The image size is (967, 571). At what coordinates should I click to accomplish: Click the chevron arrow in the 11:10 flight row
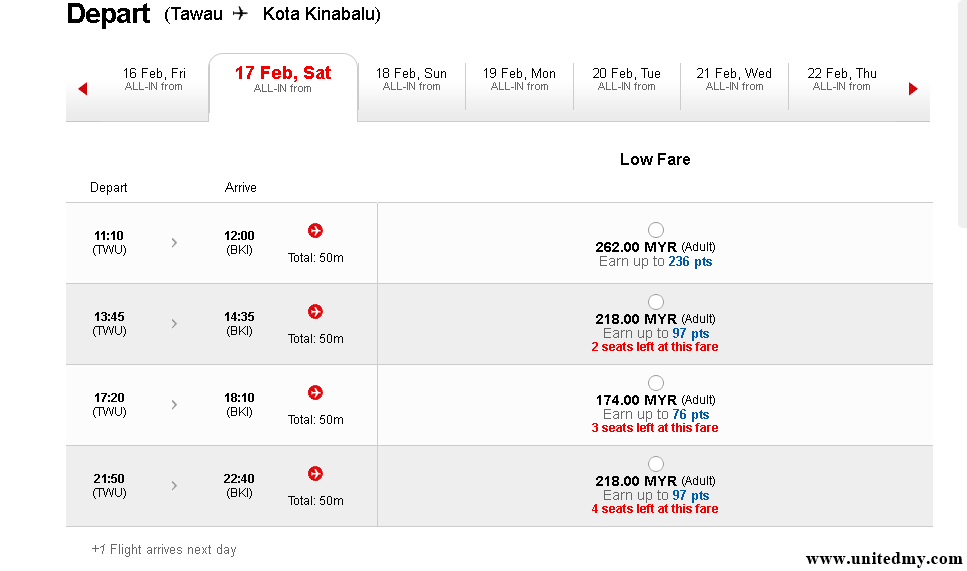174,242
